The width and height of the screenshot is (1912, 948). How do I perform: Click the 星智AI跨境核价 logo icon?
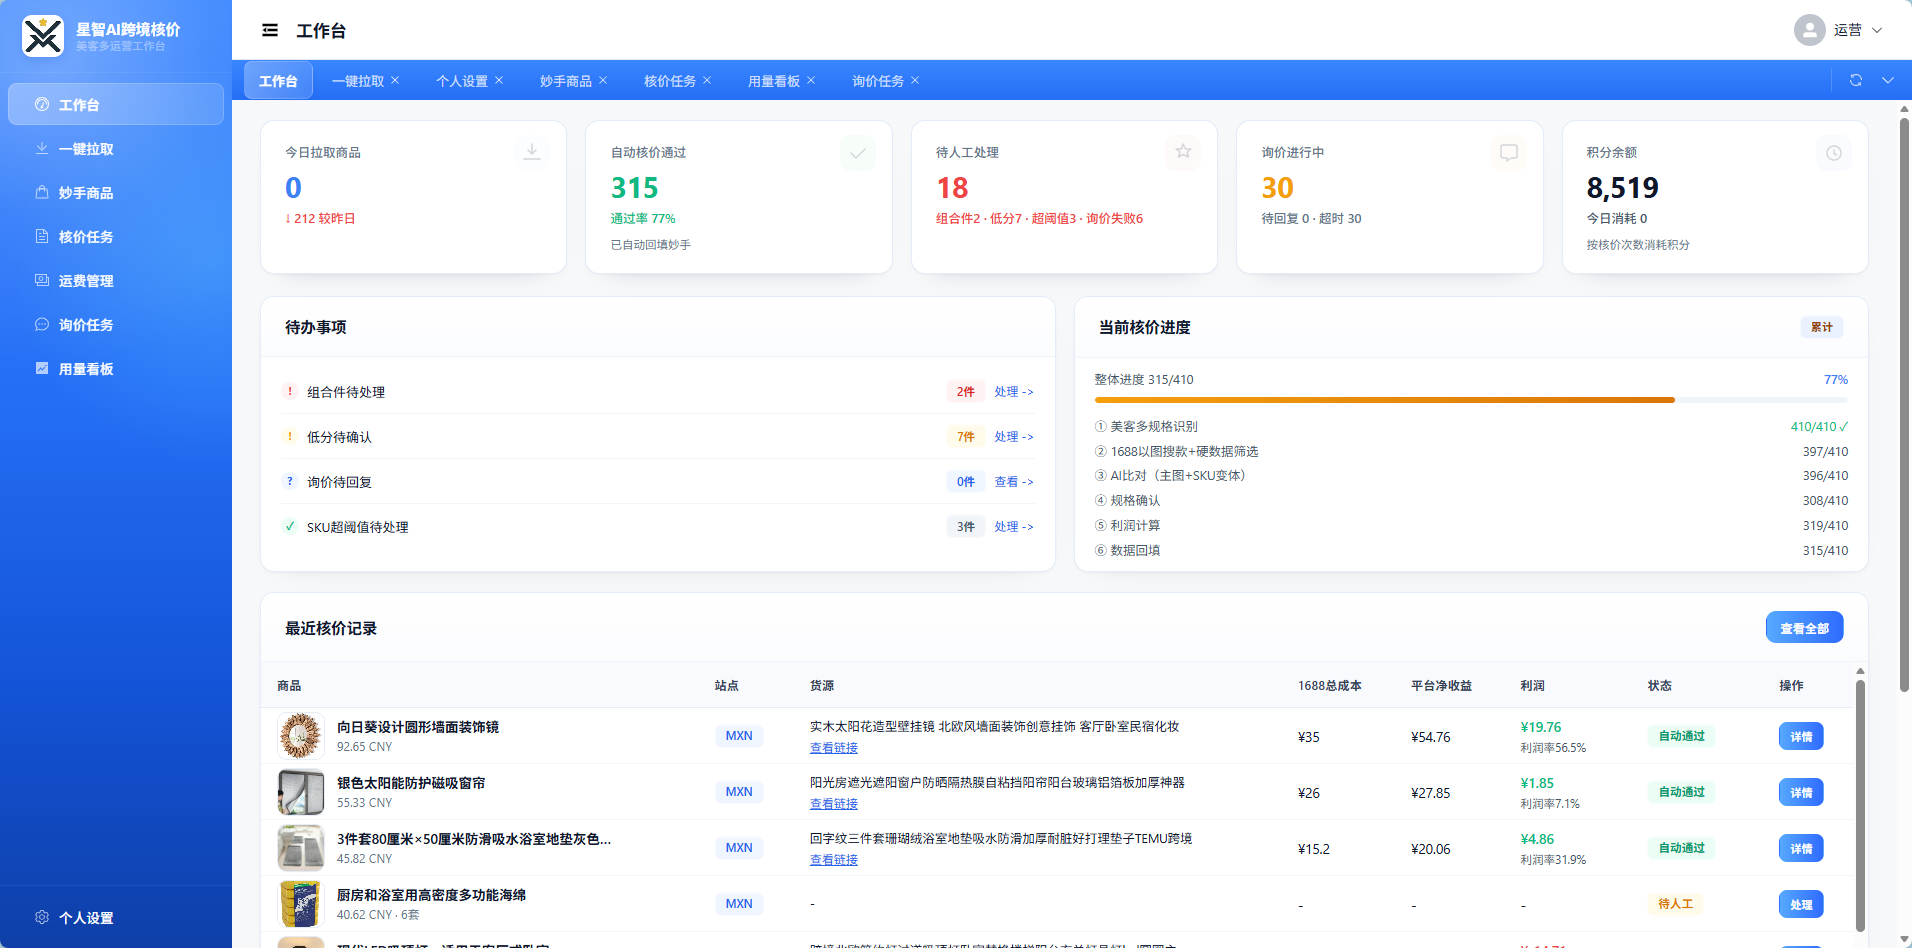pos(43,36)
